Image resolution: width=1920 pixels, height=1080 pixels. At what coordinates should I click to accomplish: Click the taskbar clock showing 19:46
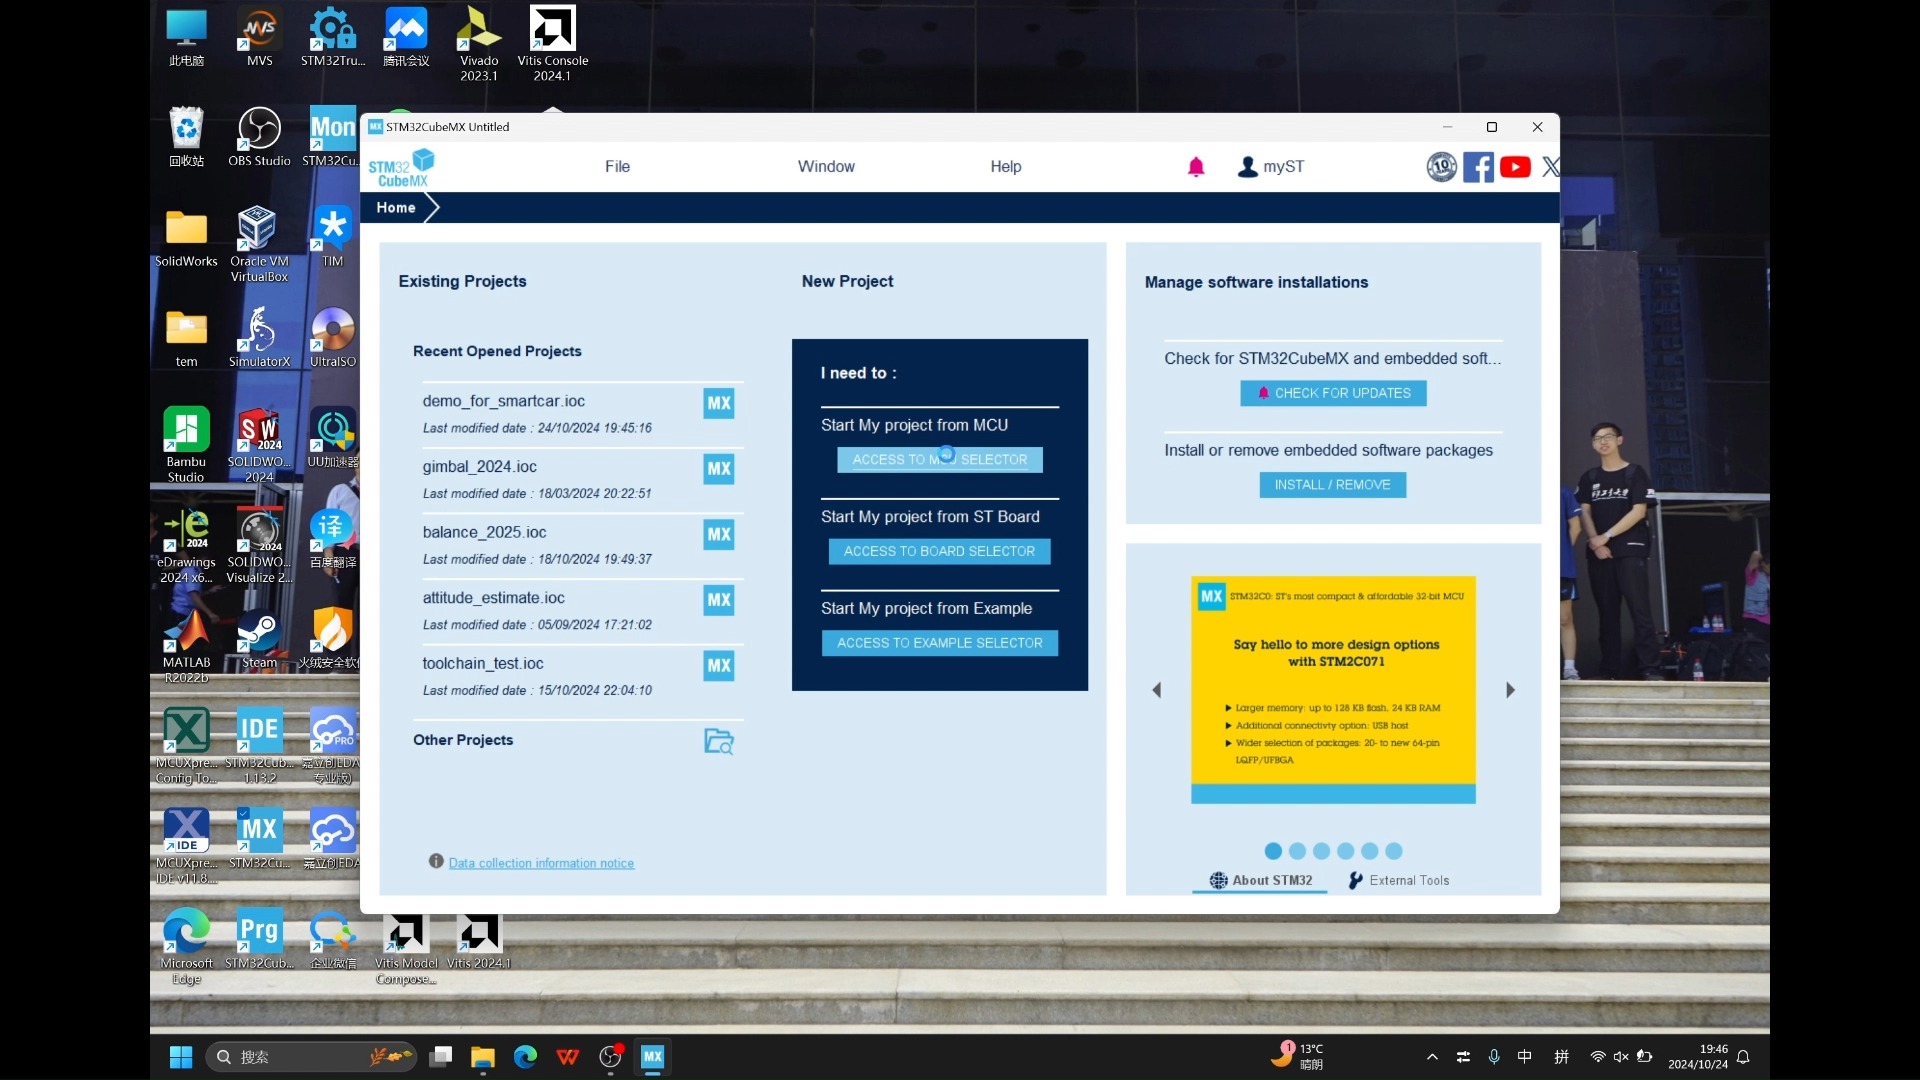[x=1698, y=1057]
